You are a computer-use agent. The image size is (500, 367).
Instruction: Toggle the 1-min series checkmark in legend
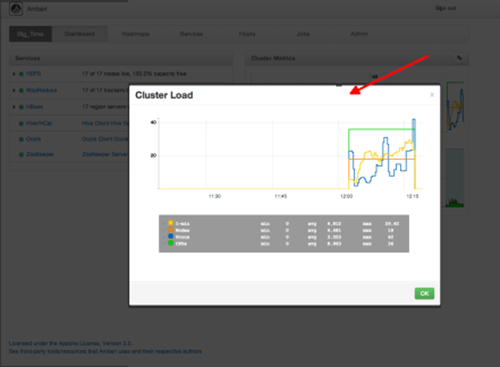(164, 223)
